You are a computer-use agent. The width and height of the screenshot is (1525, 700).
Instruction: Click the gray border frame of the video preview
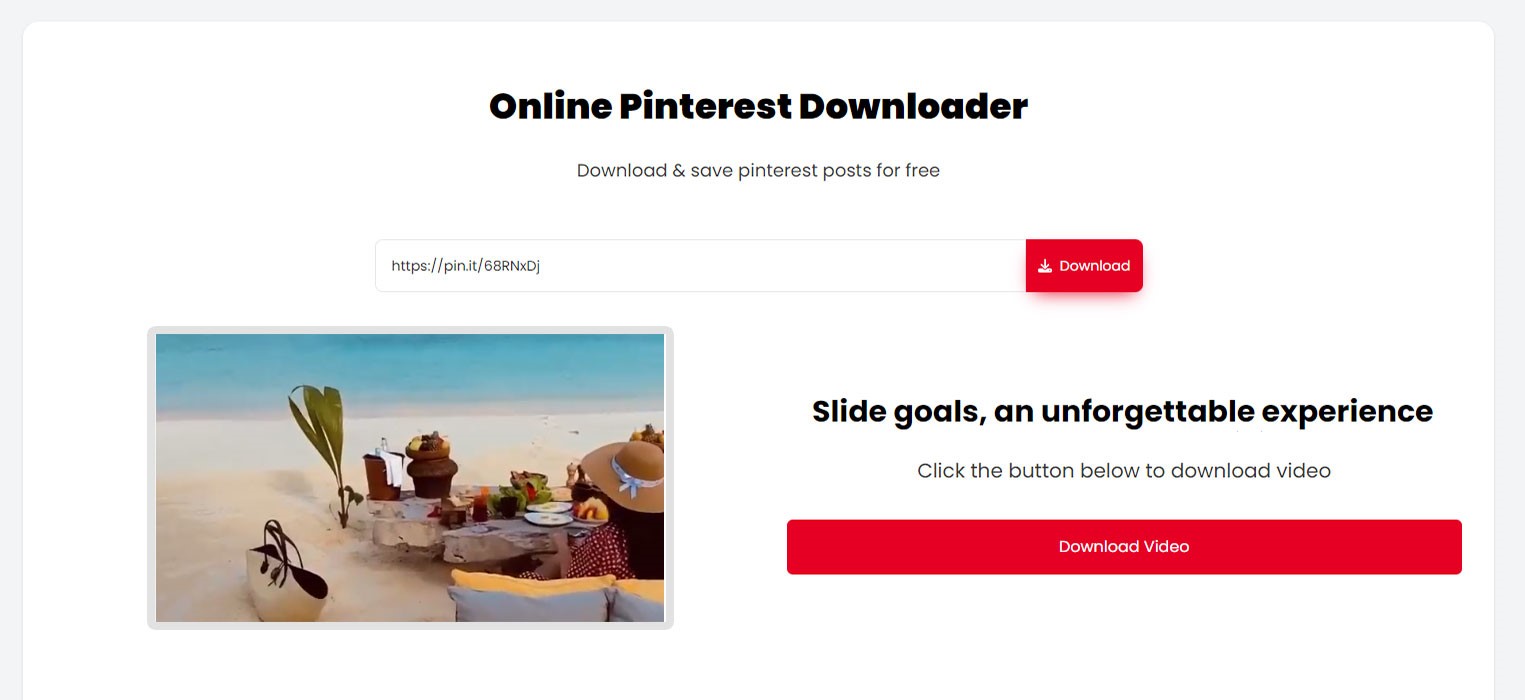pos(151,478)
